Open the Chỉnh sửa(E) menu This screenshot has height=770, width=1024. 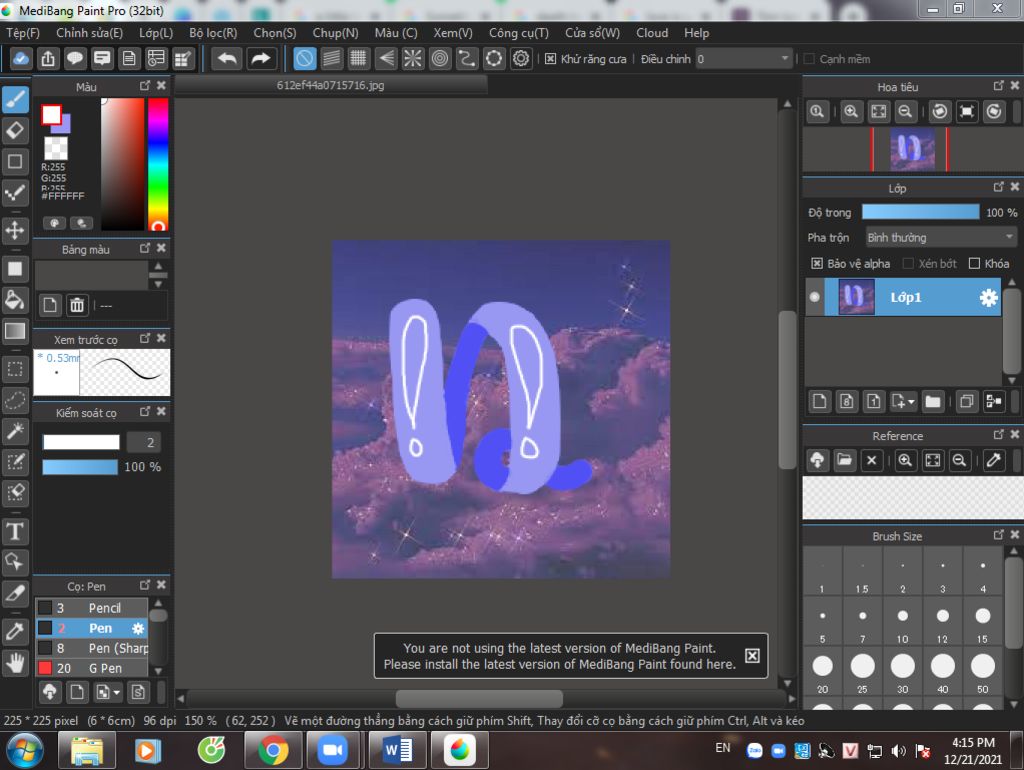coord(89,33)
